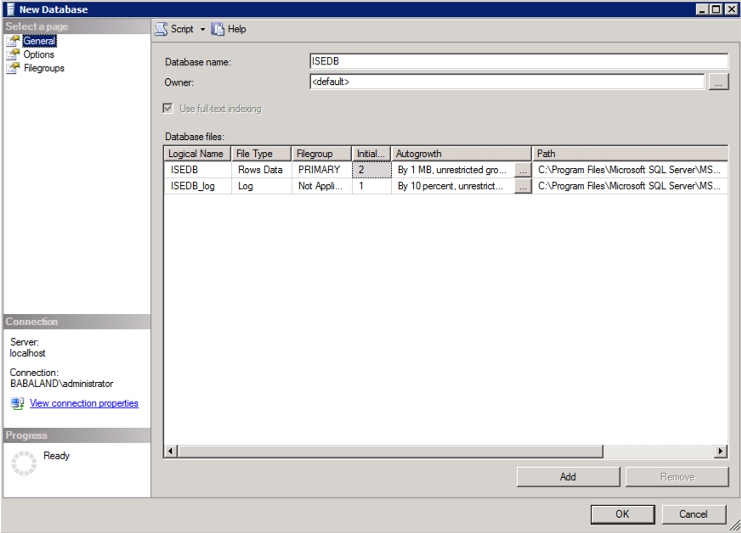
Task: Click the Path column header
Action: (x=630, y=154)
